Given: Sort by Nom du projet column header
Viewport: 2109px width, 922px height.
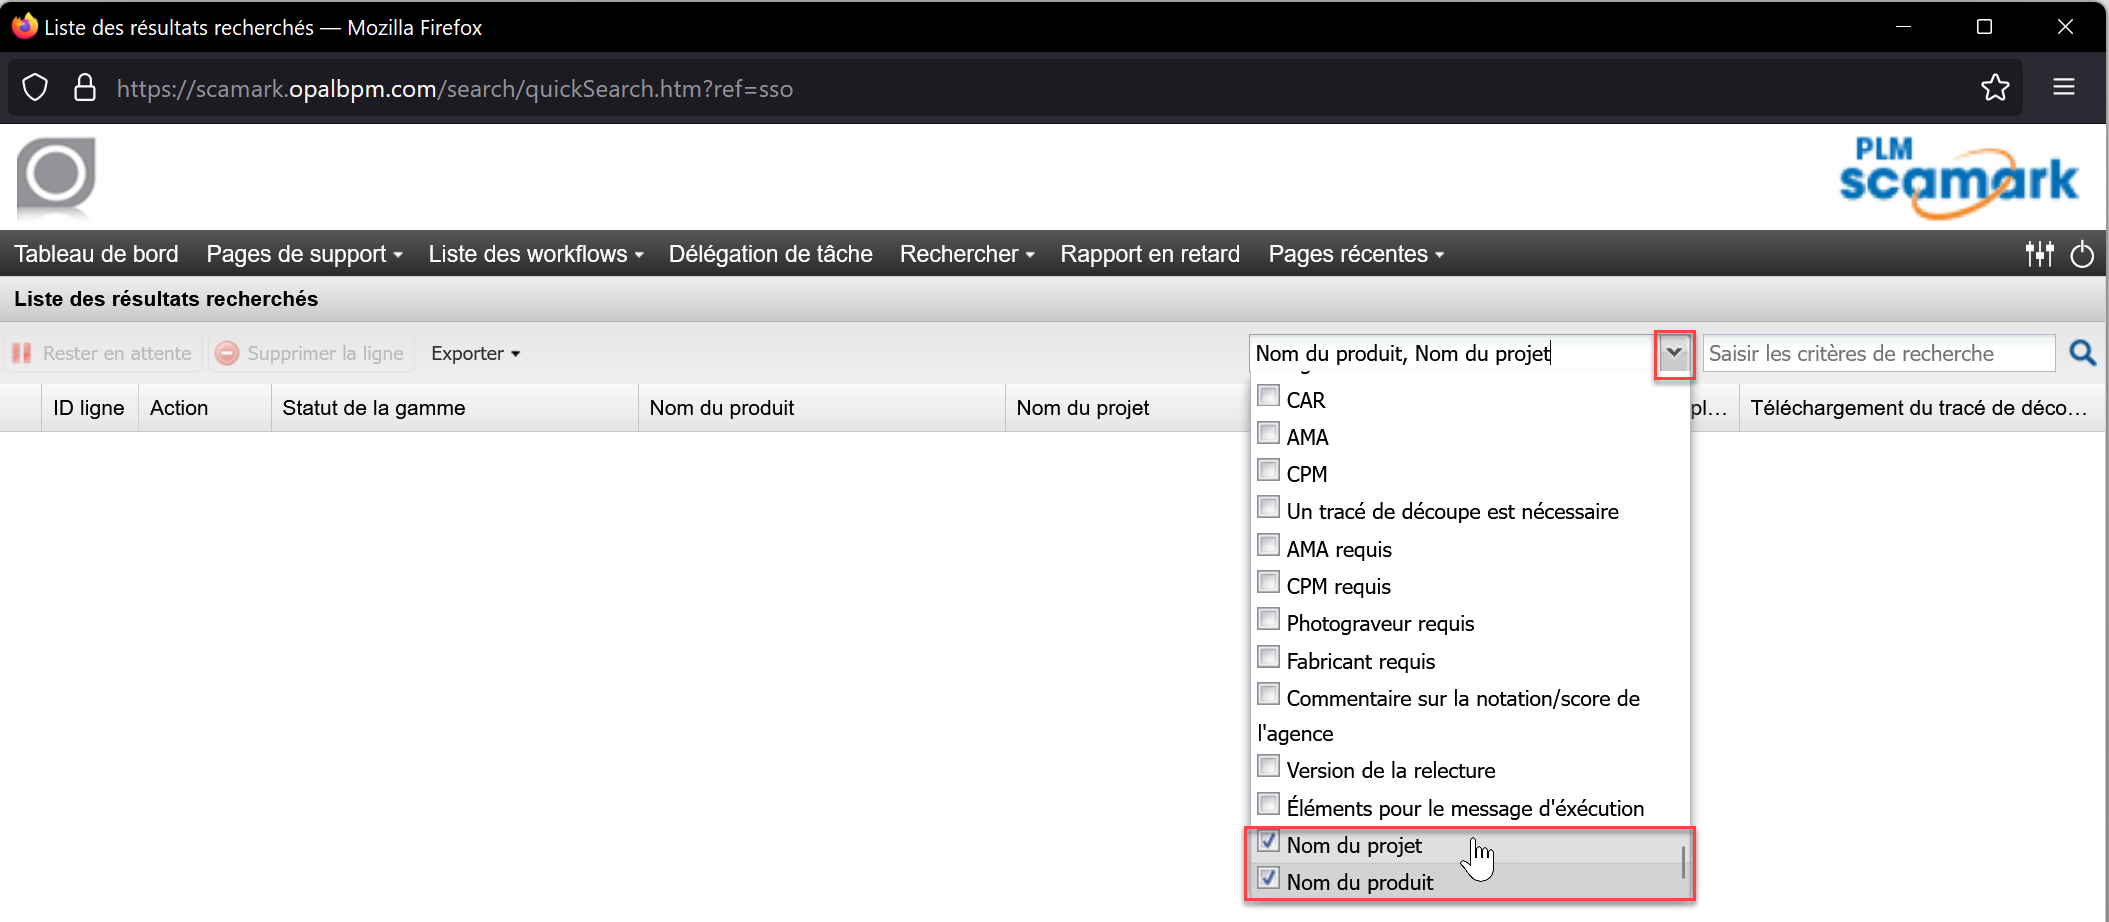Looking at the screenshot, I should point(1127,408).
